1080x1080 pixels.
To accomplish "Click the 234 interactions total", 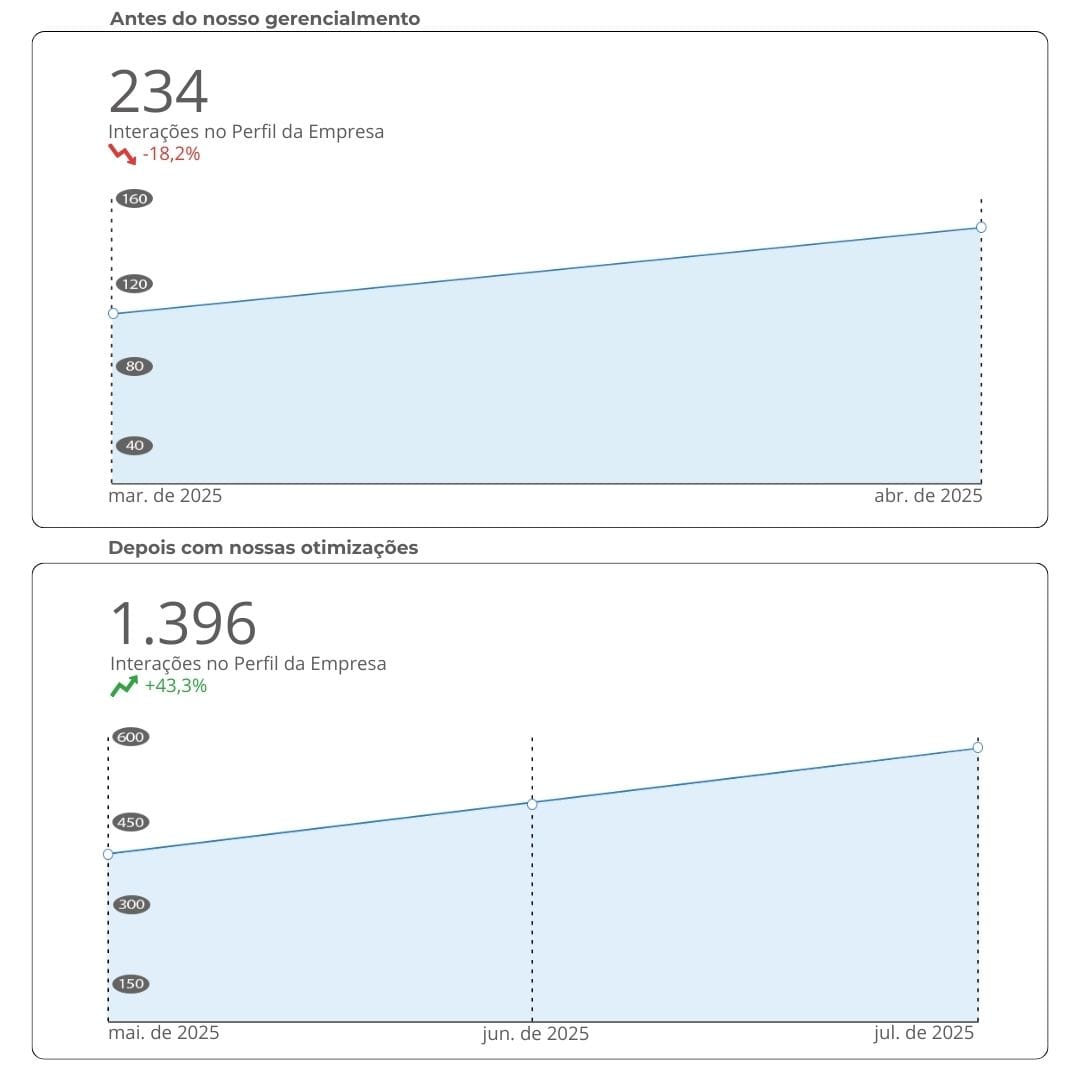I will tap(158, 92).
